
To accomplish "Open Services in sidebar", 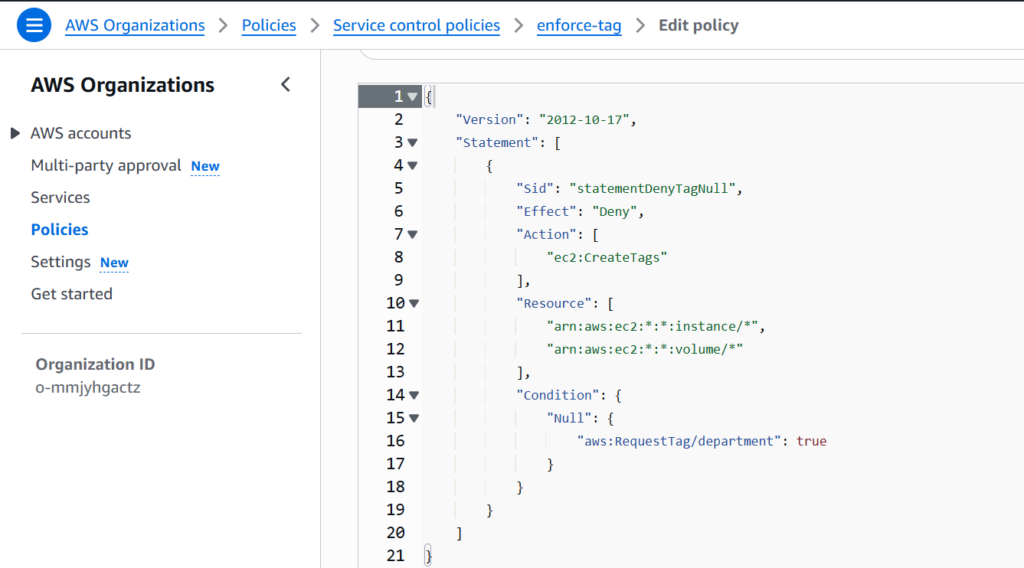I will click(60, 197).
